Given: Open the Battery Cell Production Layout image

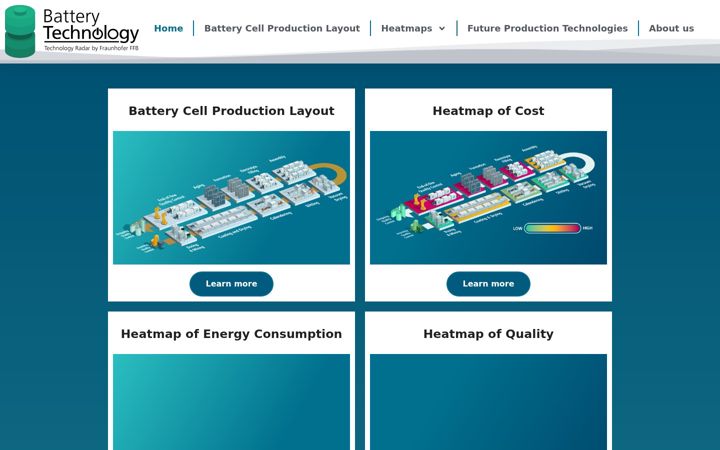Looking at the screenshot, I should pyautogui.click(x=231, y=197).
